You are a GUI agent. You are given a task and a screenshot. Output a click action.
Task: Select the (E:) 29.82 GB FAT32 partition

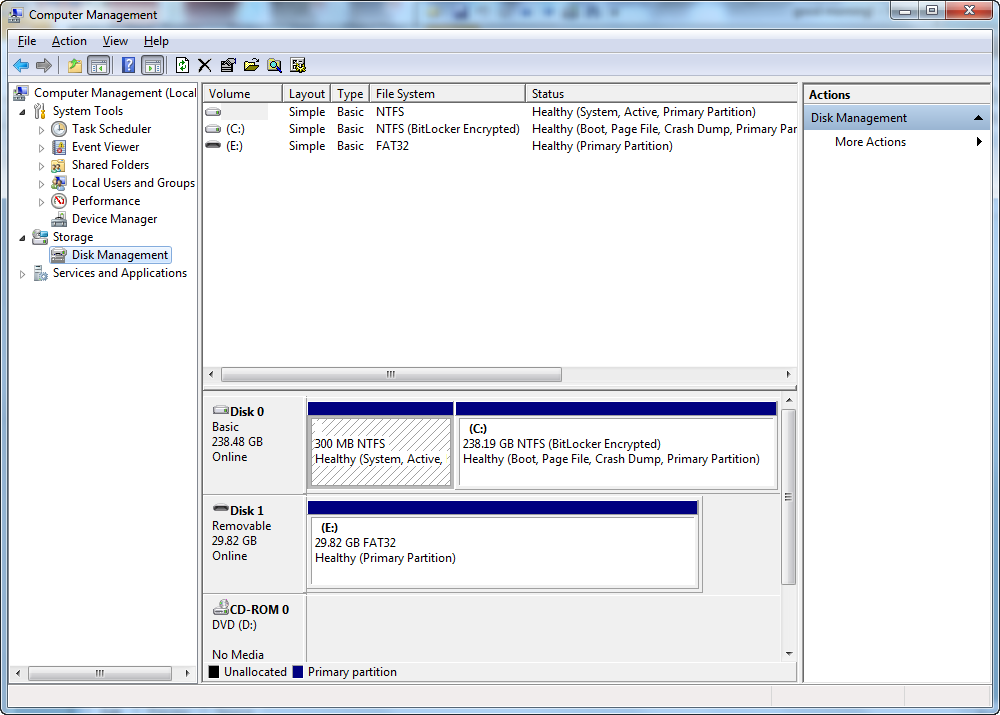pos(502,551)
